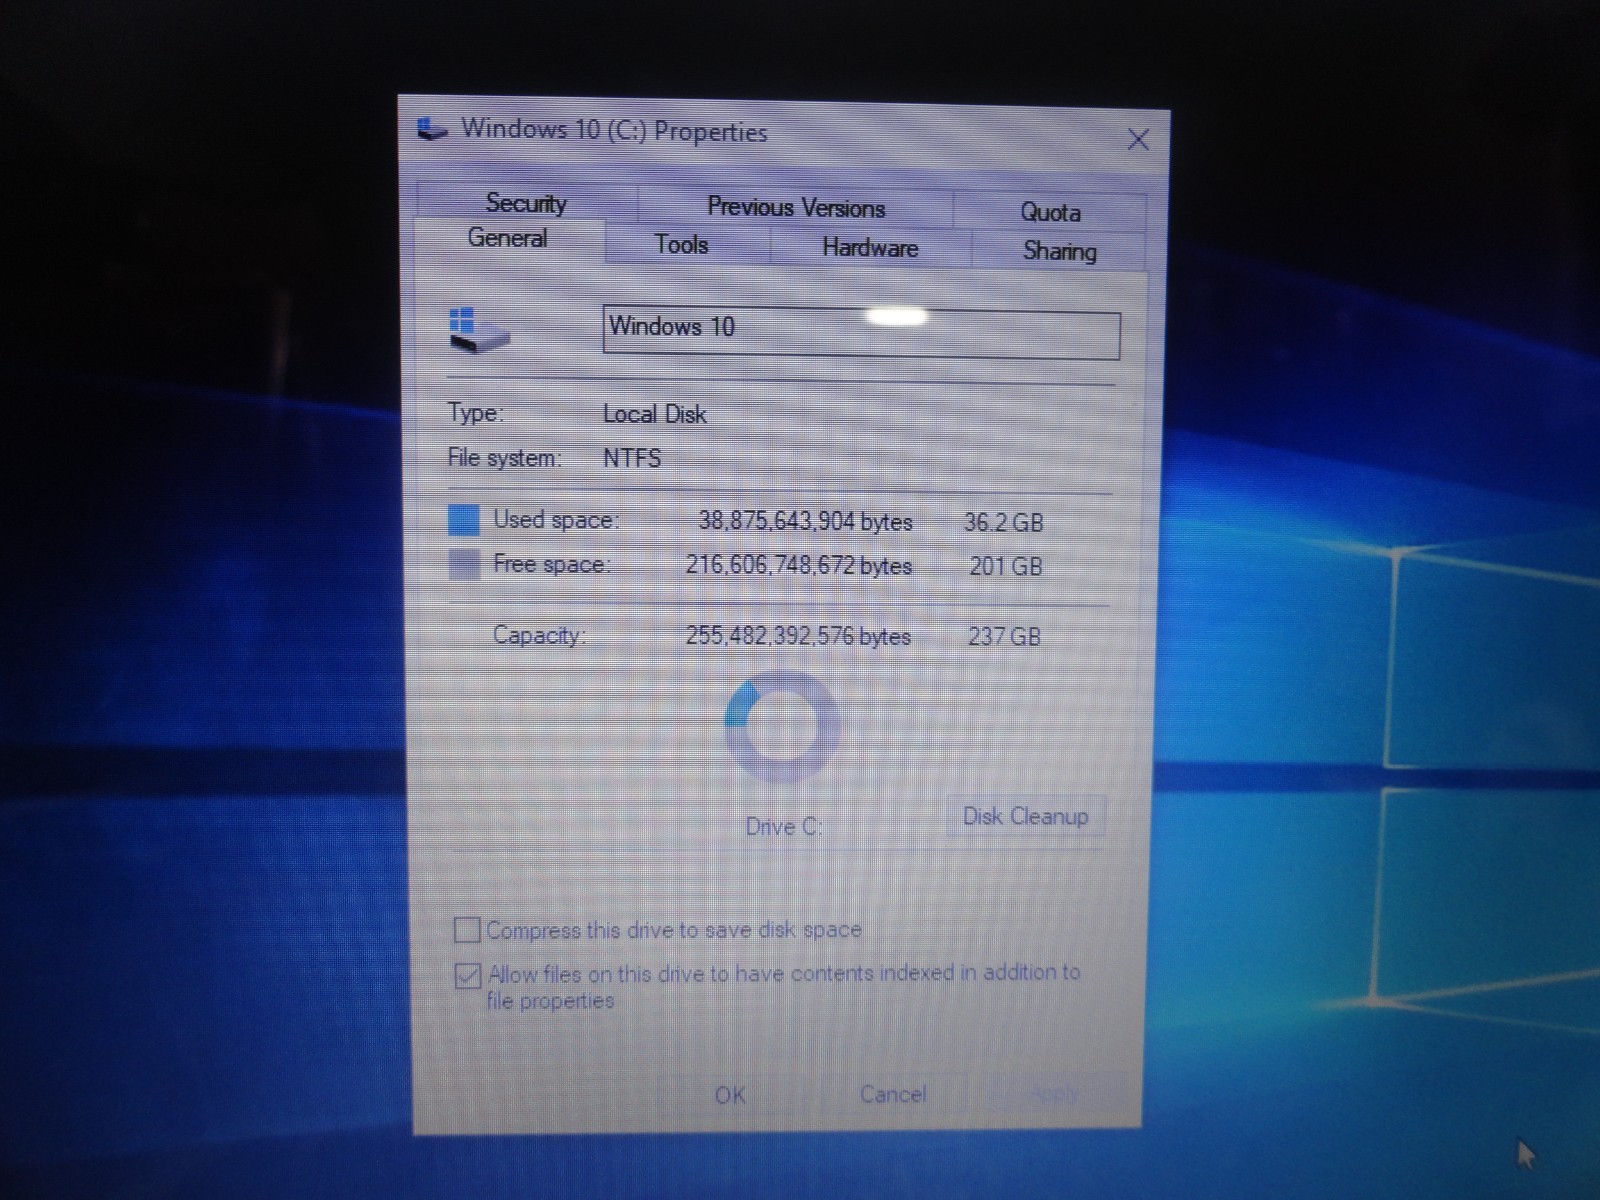This screenshot has width=1600, height=1200.
Task: Click the gray Free space color swatch
Action: click(x=464, y=564)
